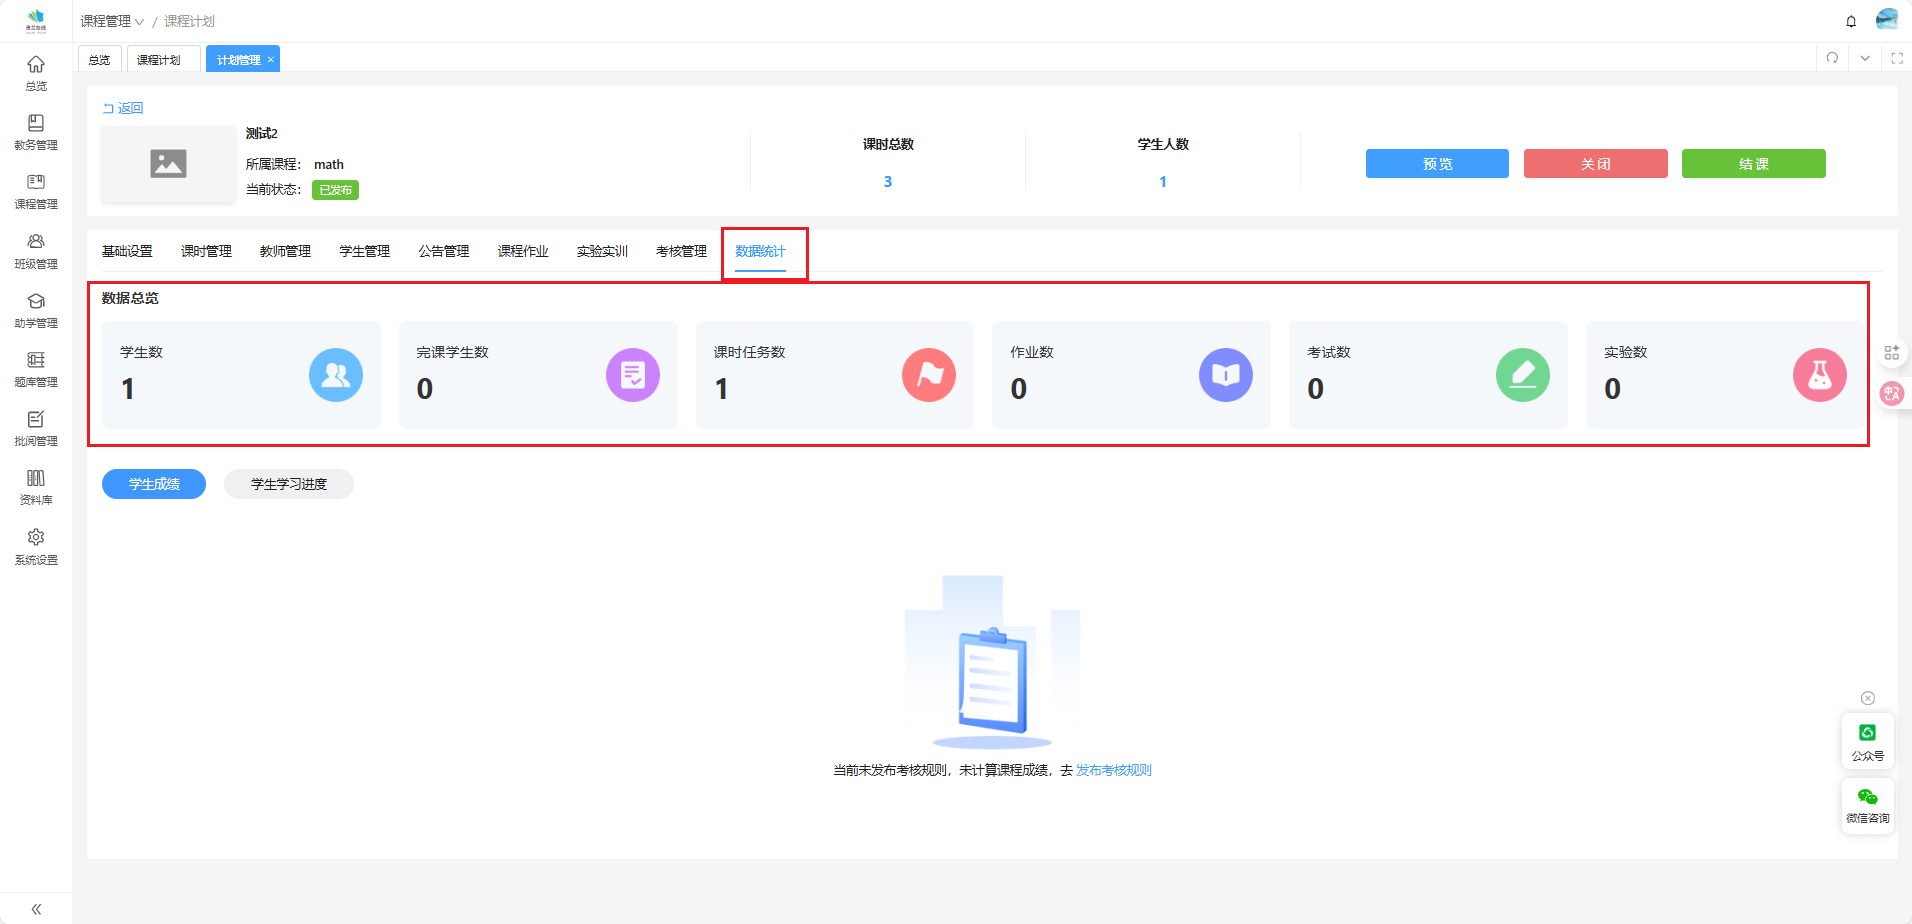Click the notification bell icon
Image resolution: width=1912 pixels, height=924 pixels.
(x=1851, y=21)
